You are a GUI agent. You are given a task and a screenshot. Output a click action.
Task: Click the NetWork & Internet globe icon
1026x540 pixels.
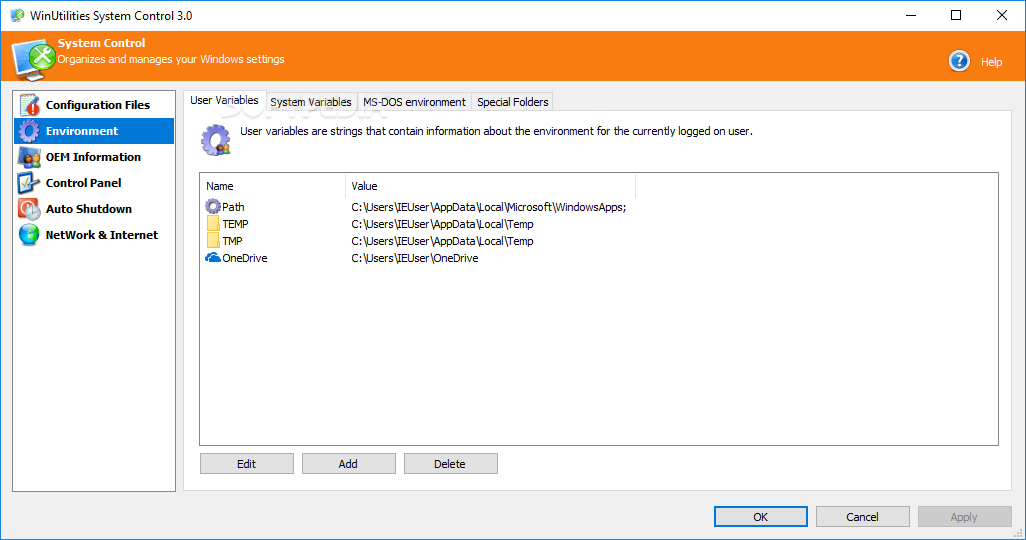click(x=29, y=235)
